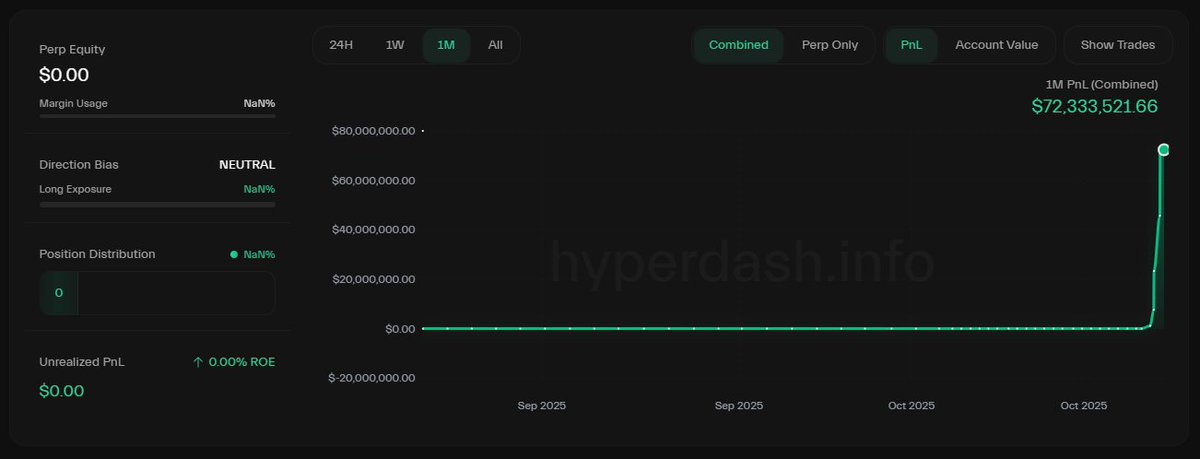The width and height of the screenshot is (1200, 459).
Task: Click the $-20,000,000.00 axis label
Action: pyautogui.click(x=371, y=378)
